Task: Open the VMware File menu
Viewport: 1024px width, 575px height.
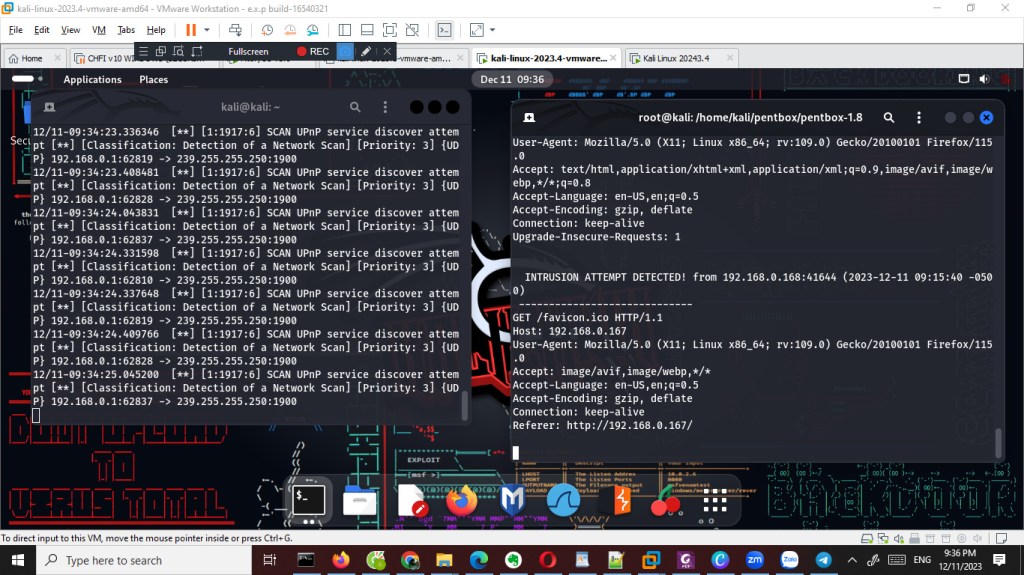Action: click(x=16, y=30)
